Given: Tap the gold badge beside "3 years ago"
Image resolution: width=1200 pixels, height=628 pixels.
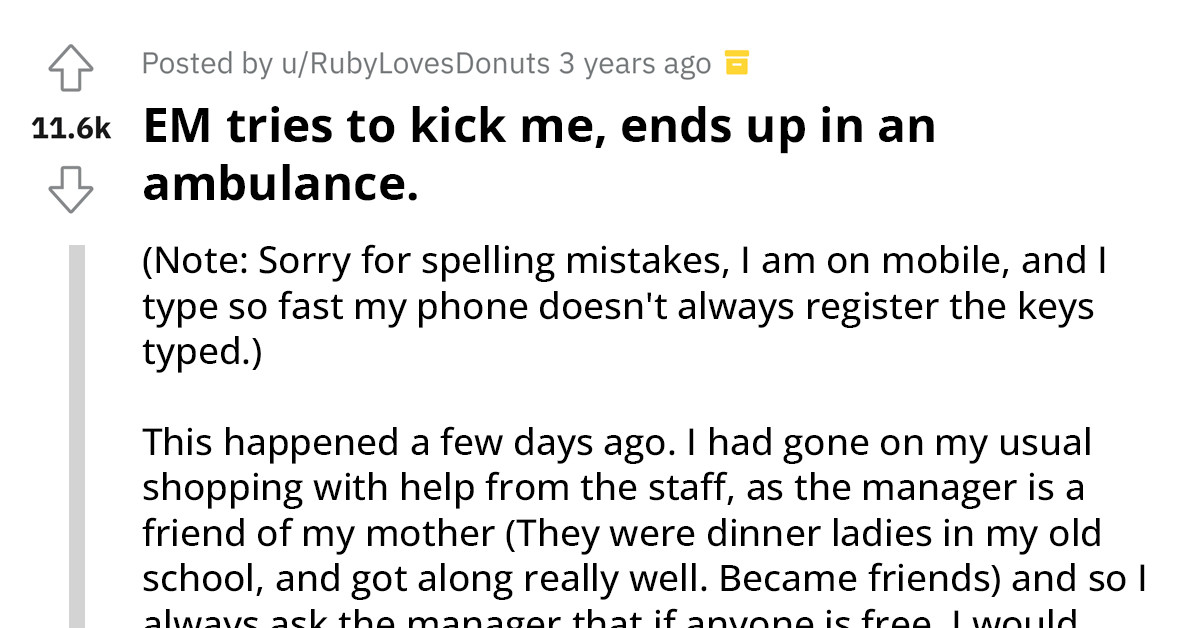Looking at the screenshot, I should [737, 62].
